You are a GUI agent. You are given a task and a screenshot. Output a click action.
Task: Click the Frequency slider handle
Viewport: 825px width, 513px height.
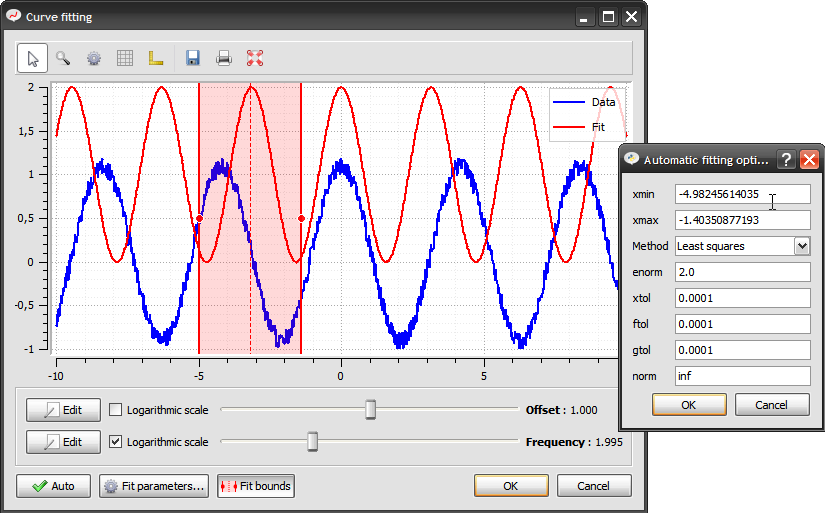(x=313, y=442)
